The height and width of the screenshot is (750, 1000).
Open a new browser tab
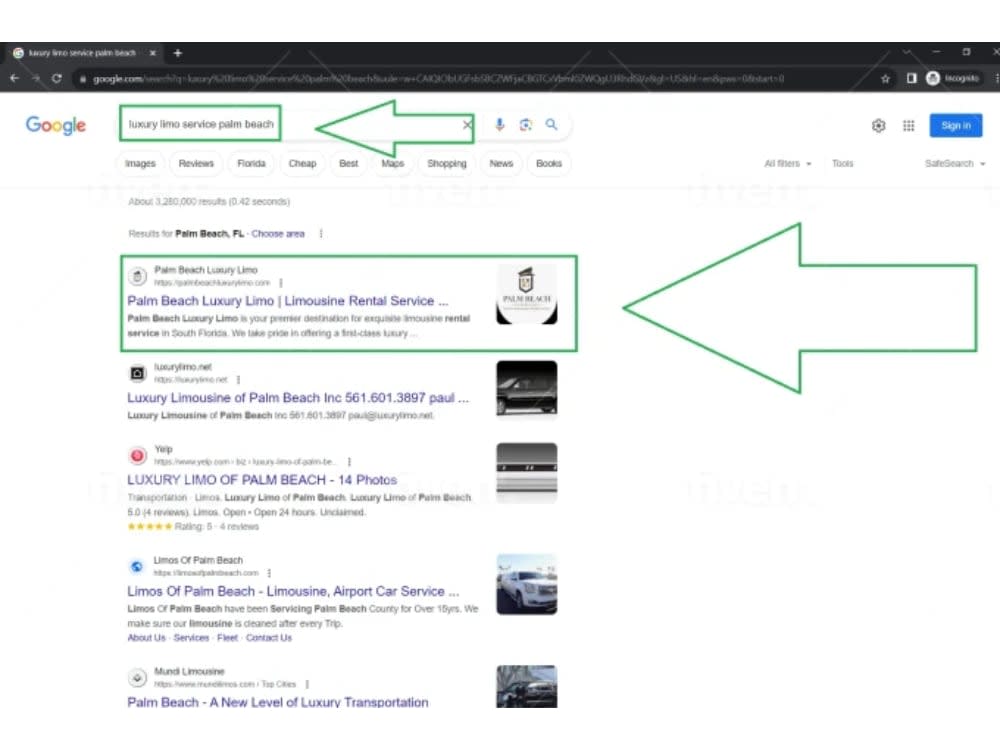click(178, 53)
